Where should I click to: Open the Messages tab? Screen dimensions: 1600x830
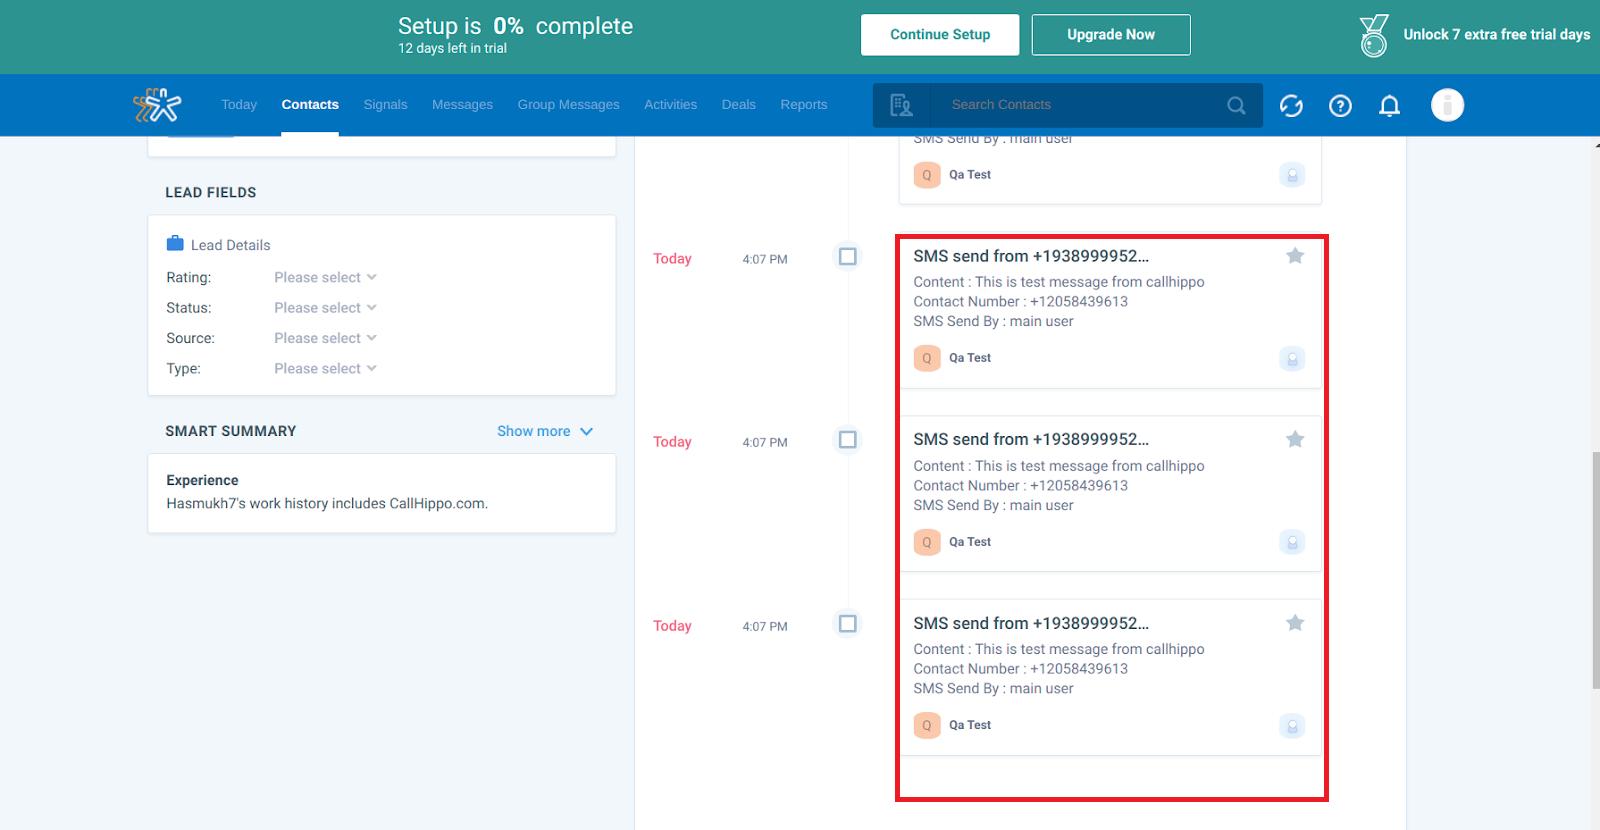click(462, 105)
